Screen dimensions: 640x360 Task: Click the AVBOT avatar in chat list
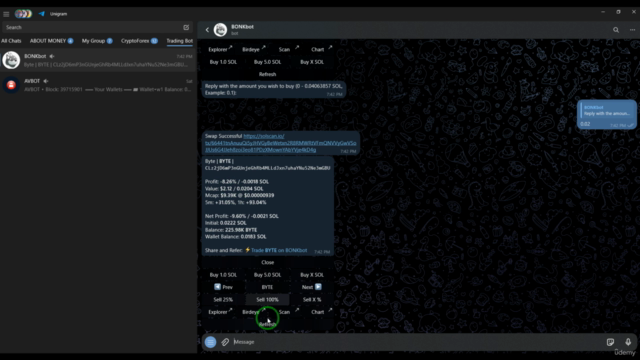(11, 85)
